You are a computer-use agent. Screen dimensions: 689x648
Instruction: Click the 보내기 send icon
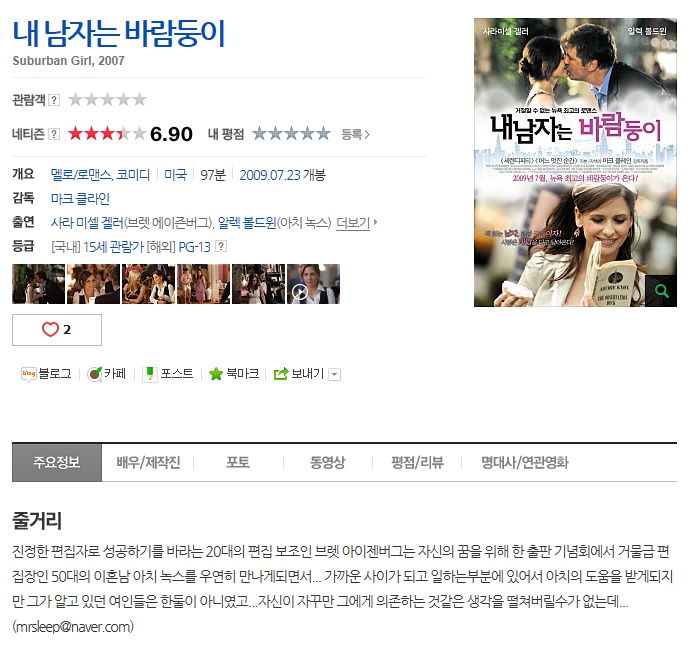pos(281,374)
